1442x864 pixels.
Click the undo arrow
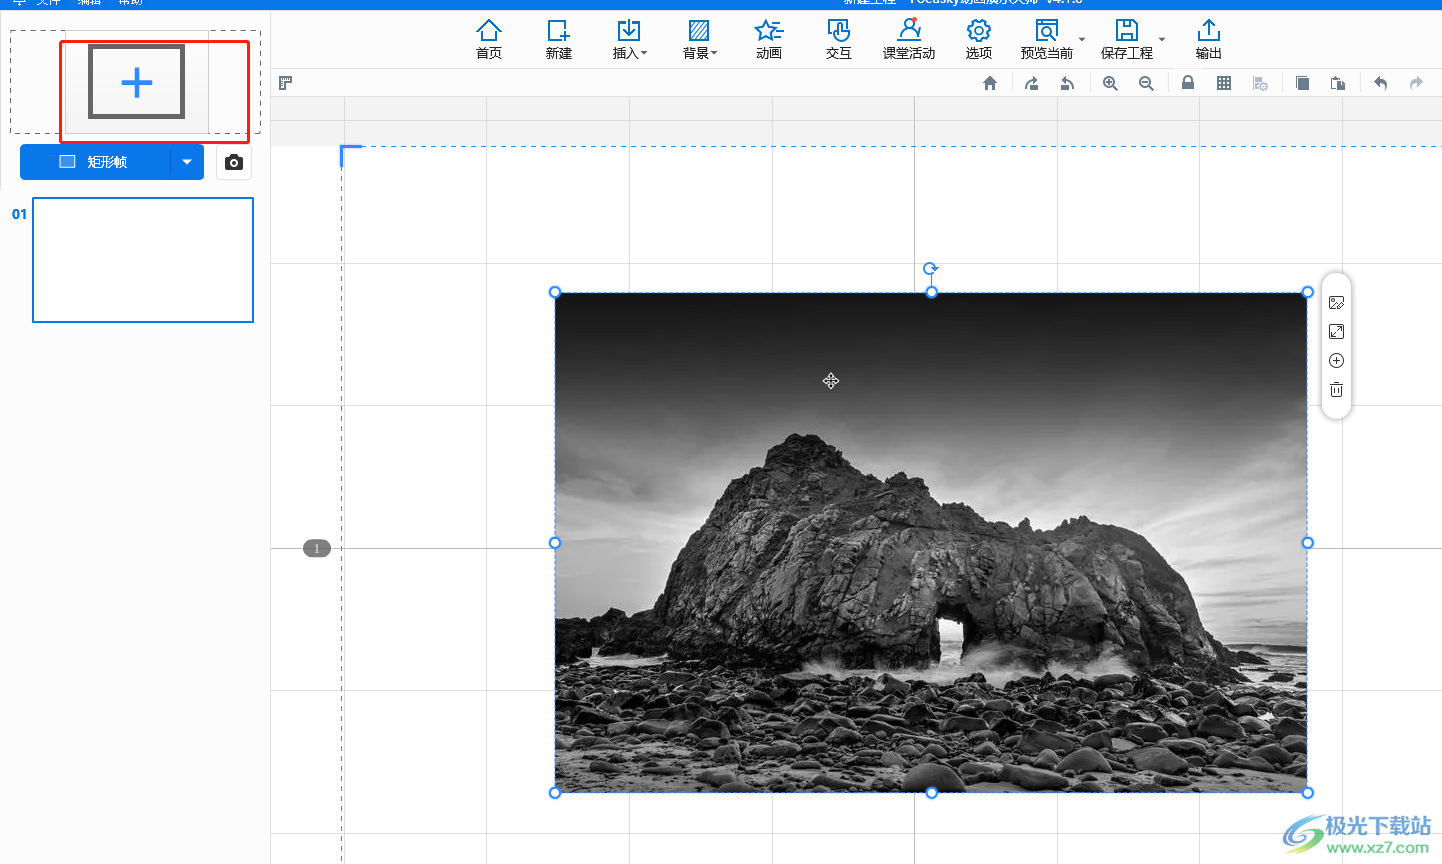coord(1380,83)
